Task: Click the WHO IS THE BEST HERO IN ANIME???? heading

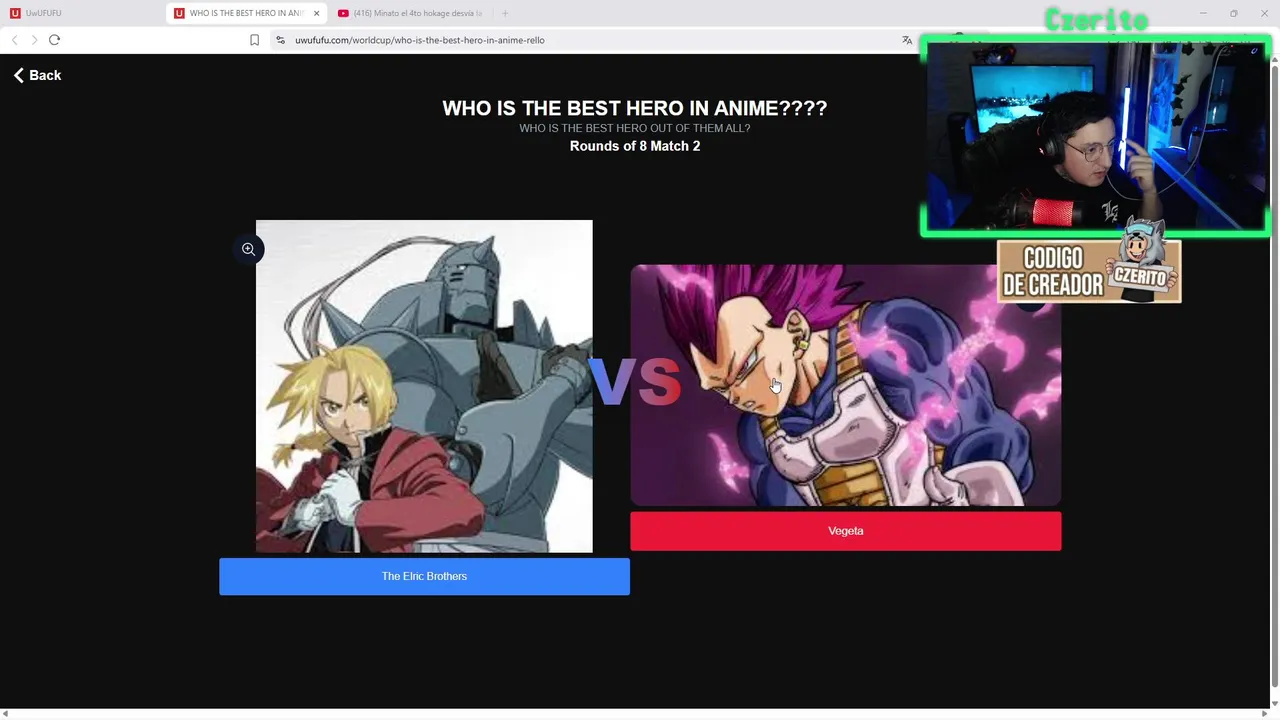Action: pos(635,108)
